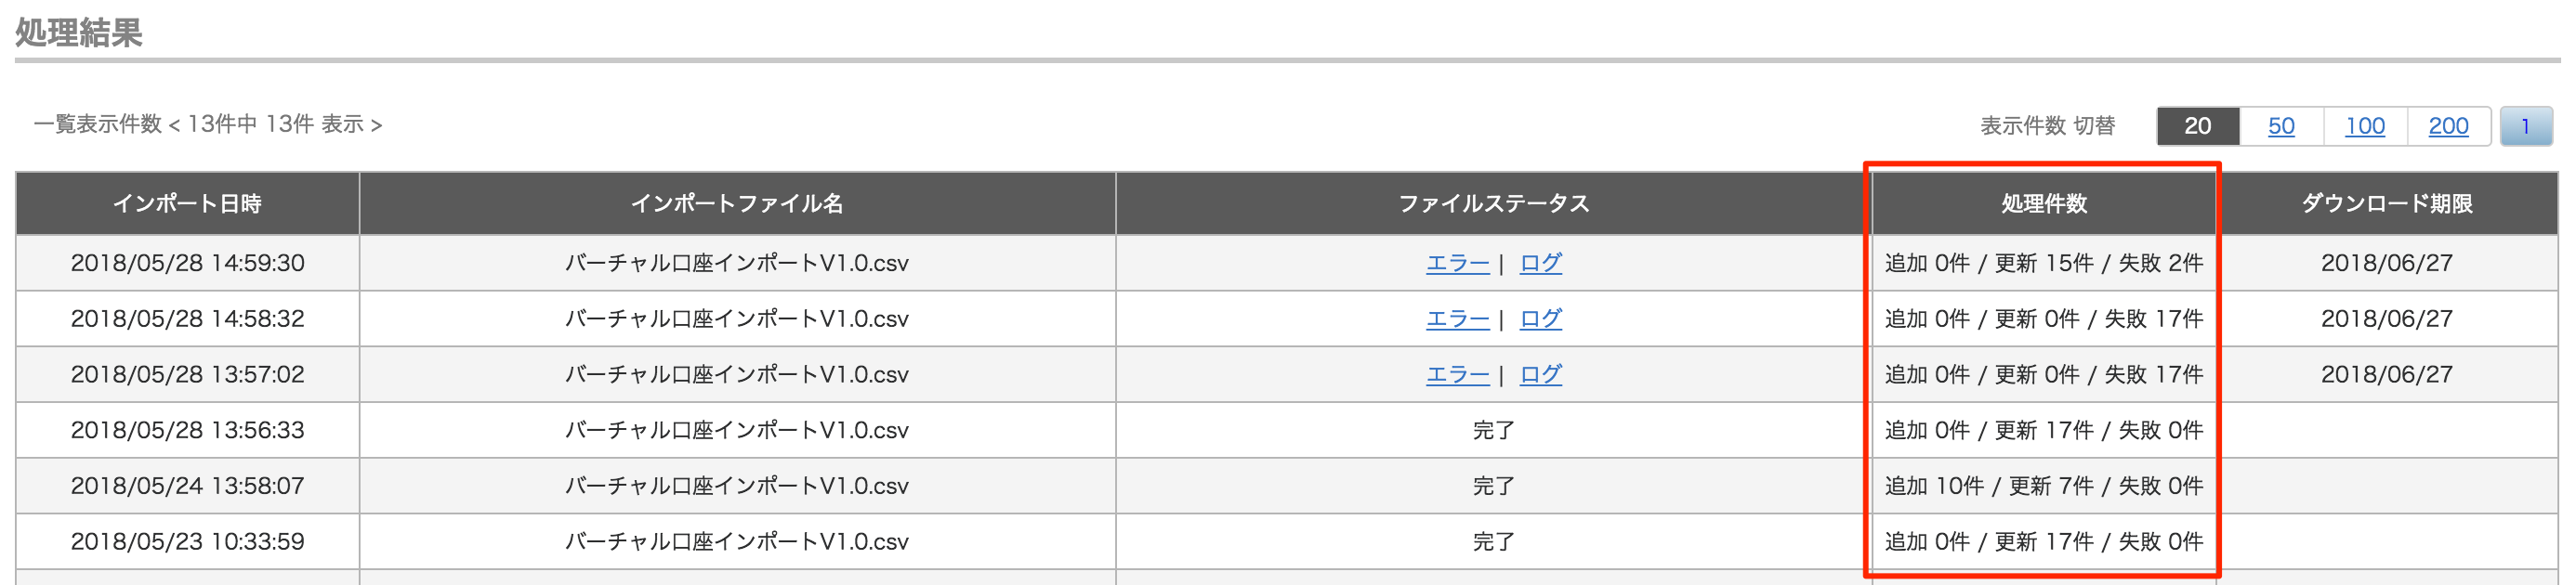Image resolution: width=2576 pixels, height=585 pixels.
Task: Select the 2018/05/24 13:58:07 import row
Action: click(x=1287, y=486)
